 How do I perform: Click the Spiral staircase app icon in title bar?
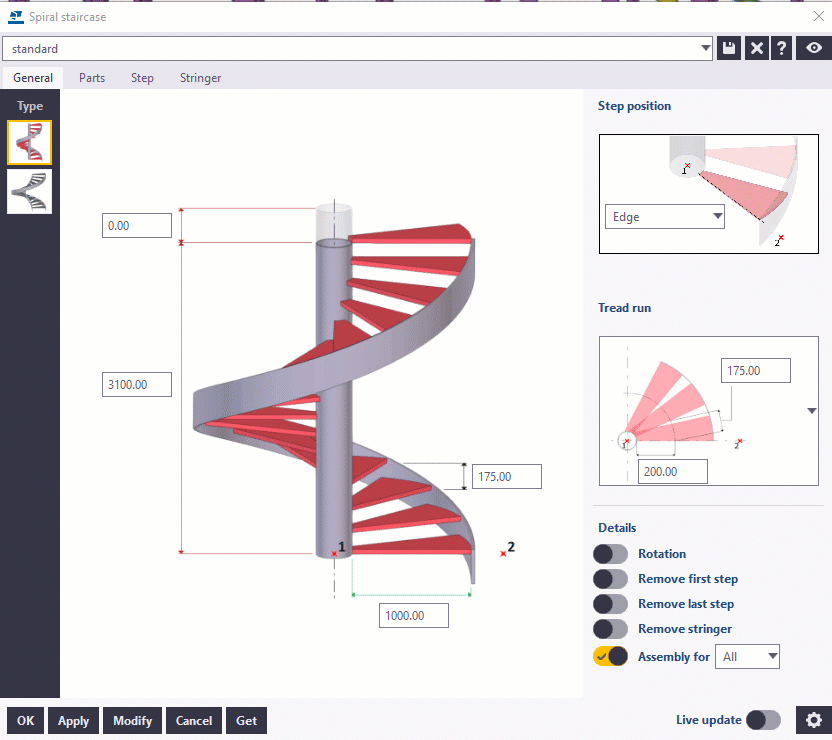16,17
